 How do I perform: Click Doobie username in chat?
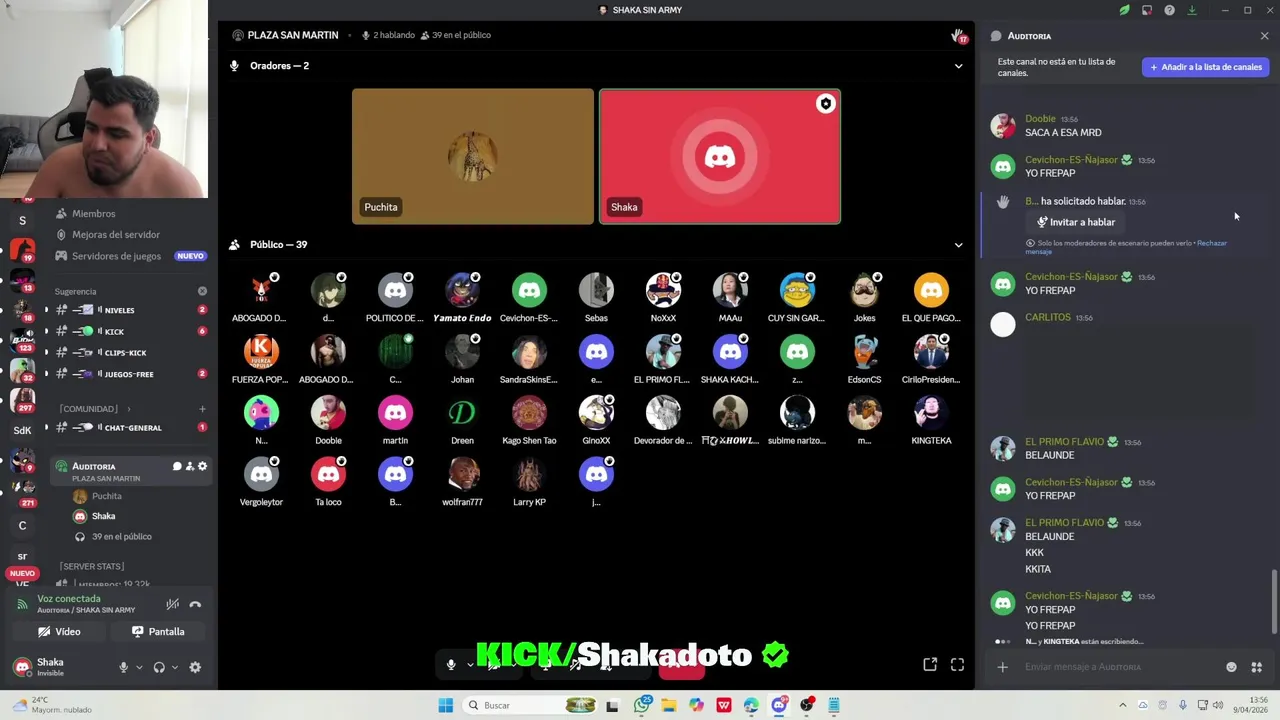pos(1040,119)
